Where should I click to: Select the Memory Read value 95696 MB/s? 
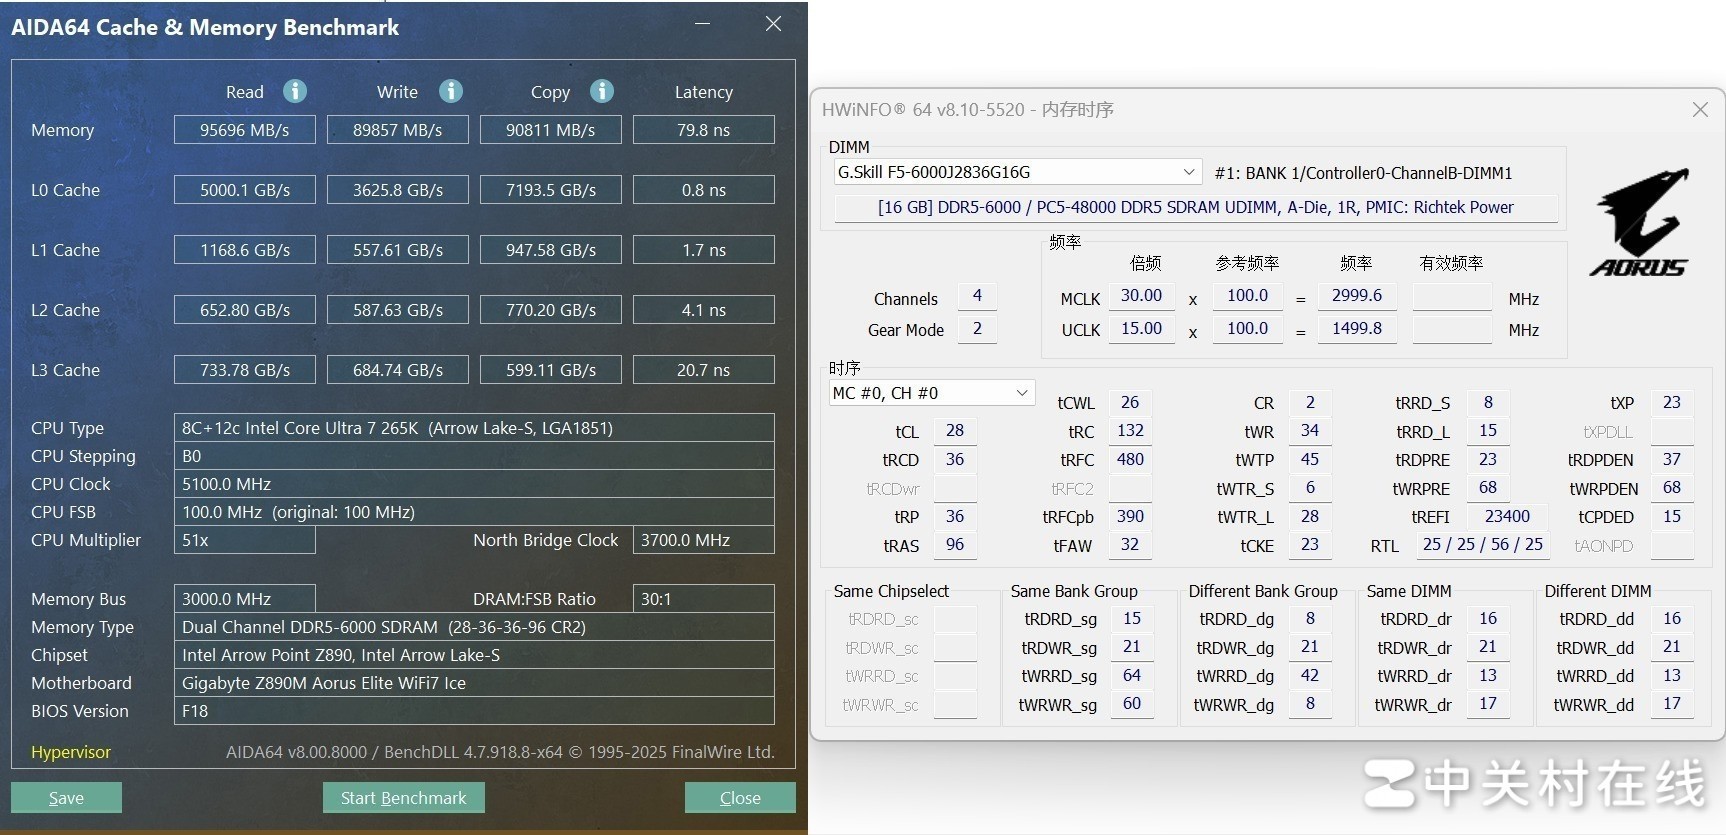[x=245, y=130]
